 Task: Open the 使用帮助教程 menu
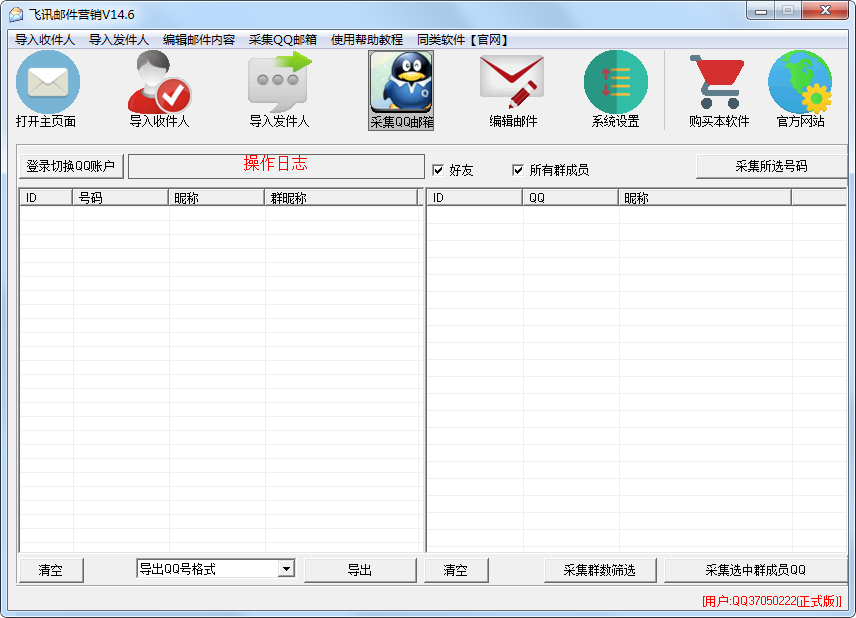366,40
